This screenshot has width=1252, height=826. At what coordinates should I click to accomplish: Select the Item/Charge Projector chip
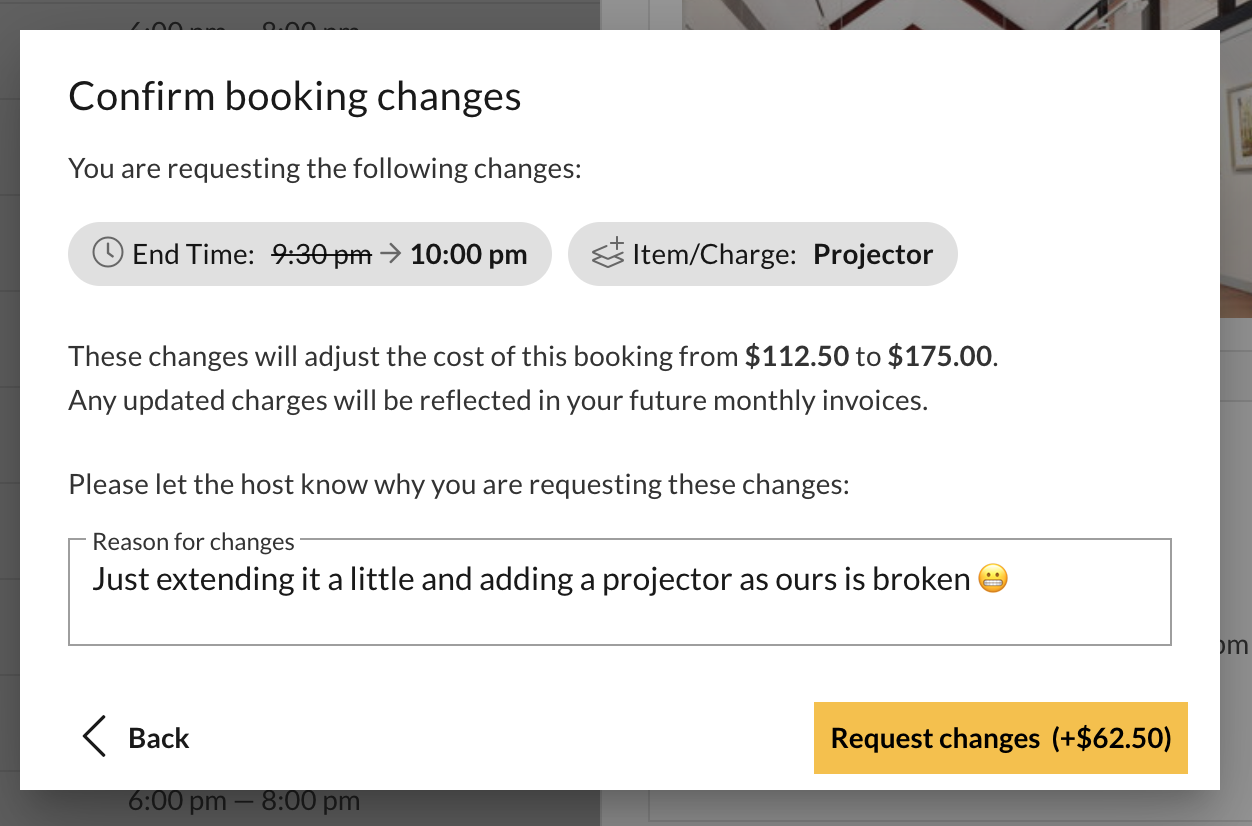762,254
